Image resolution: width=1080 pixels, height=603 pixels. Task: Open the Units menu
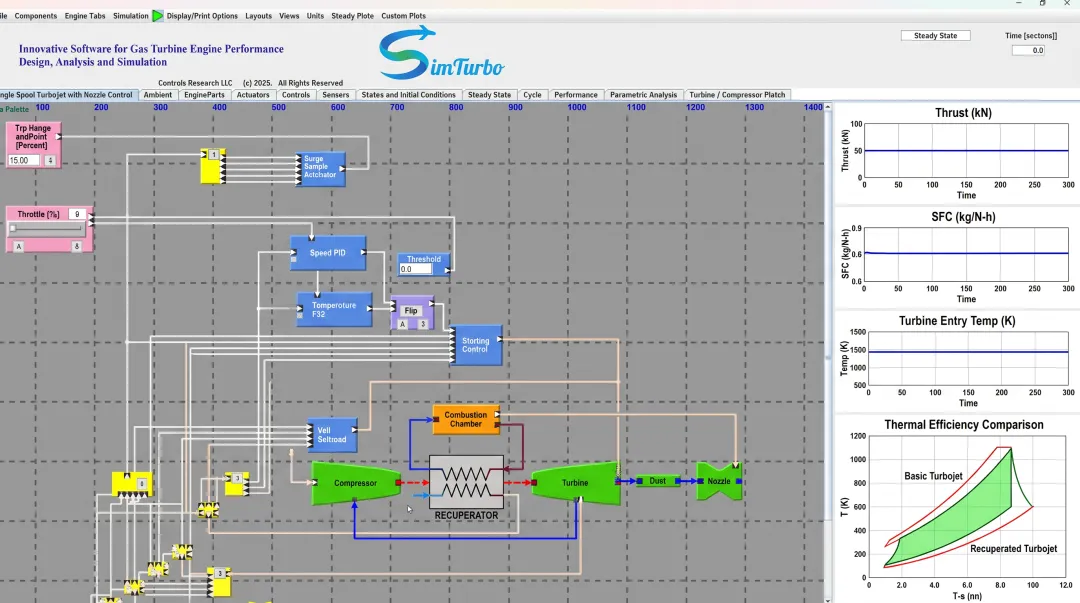(x=315, y=16)
